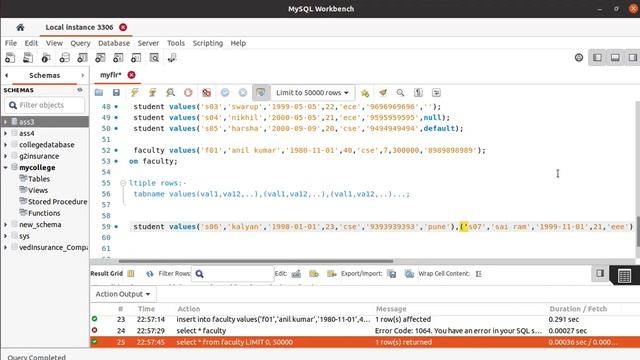Click the Create new stored procedure icon
Image resolution: width=640 pixels, height=360 pixels.
(118, 58)
